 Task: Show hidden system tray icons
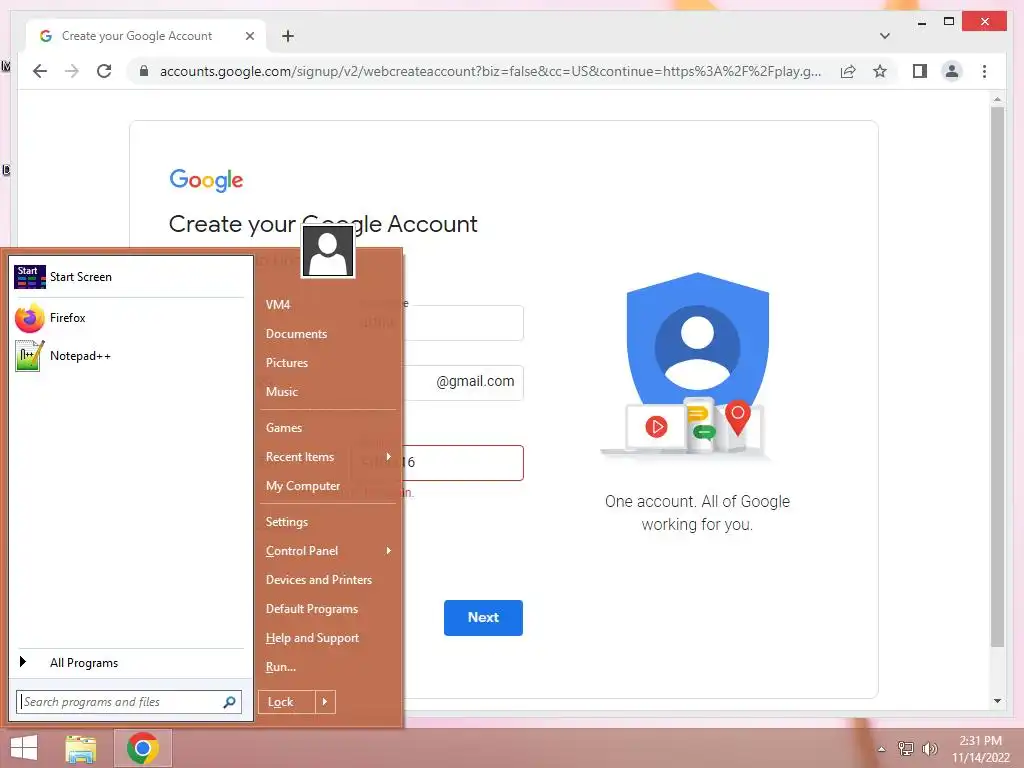tap(882, 749)
